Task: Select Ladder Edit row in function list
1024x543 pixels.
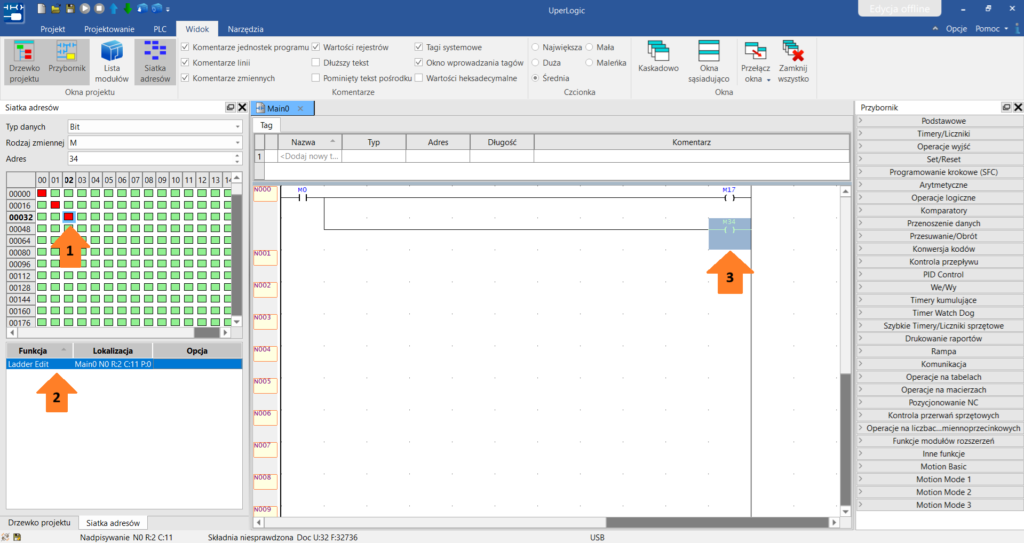Action: [x=124, y=364]
